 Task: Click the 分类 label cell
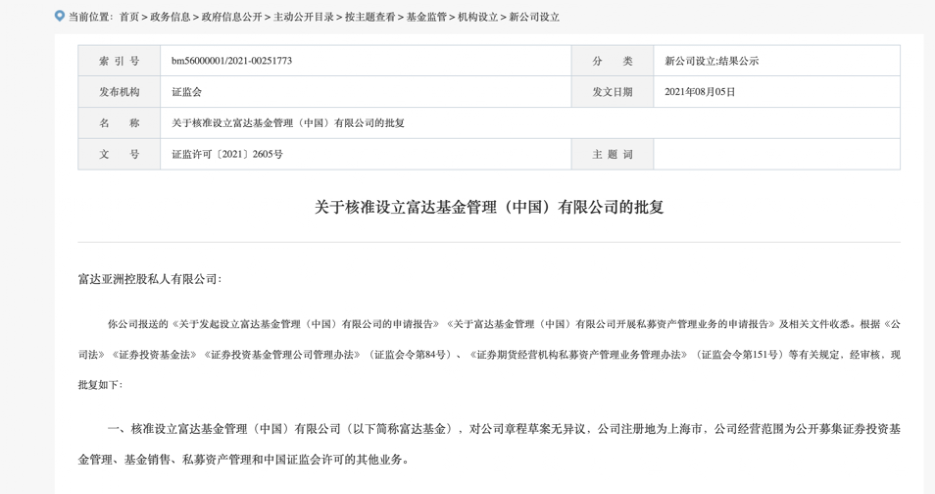coord(612,61)
